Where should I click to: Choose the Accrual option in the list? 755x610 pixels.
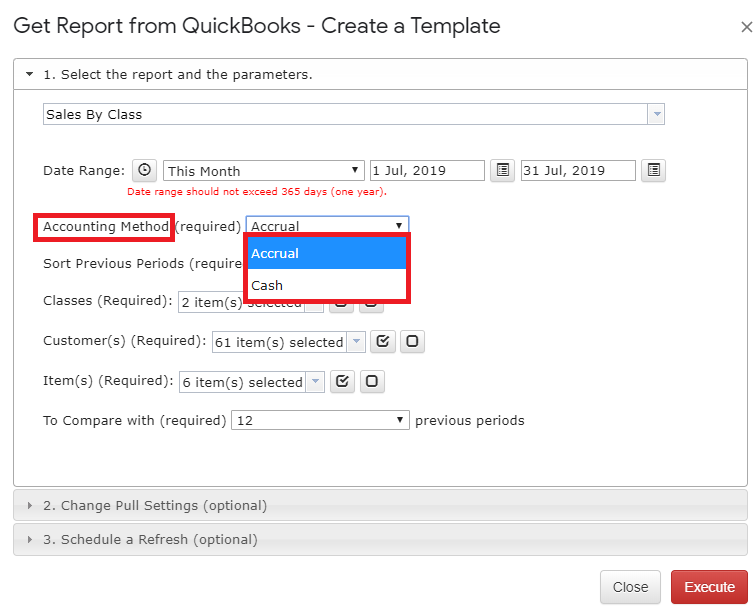click(327, 253)
